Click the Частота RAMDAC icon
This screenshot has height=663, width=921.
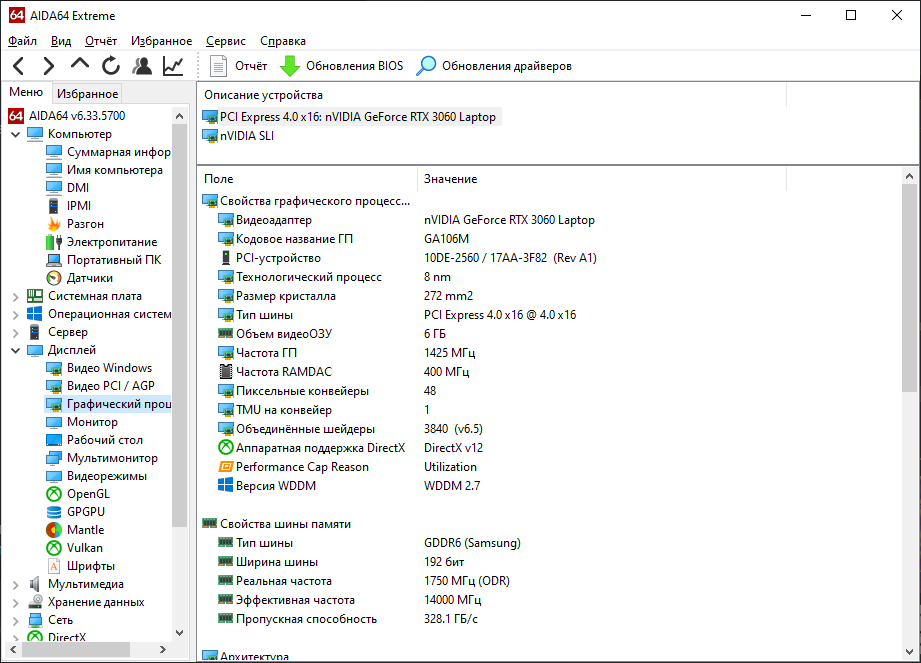tap(226, 372)
